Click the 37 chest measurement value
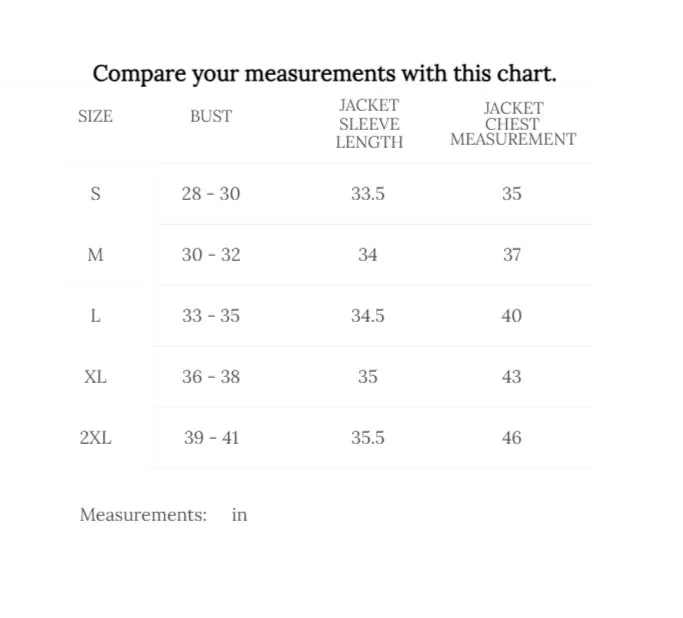The image size is (683, 618). click(512, 255)
